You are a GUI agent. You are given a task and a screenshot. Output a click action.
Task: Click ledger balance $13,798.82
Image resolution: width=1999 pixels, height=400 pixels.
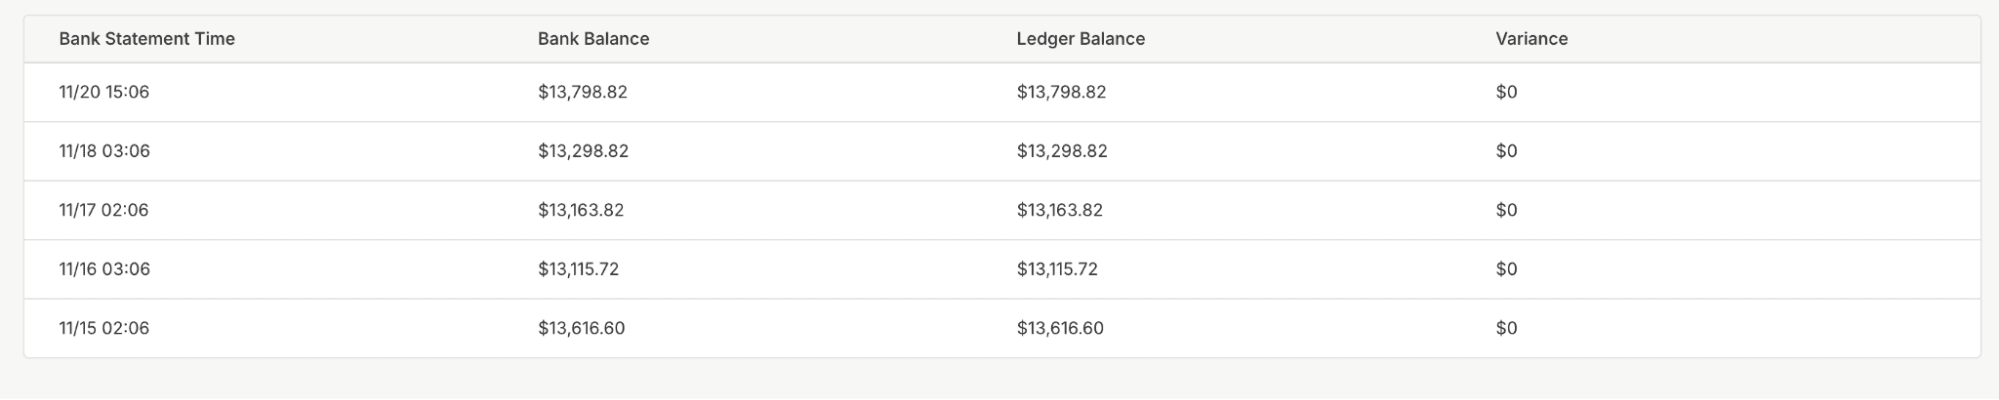1061,92
